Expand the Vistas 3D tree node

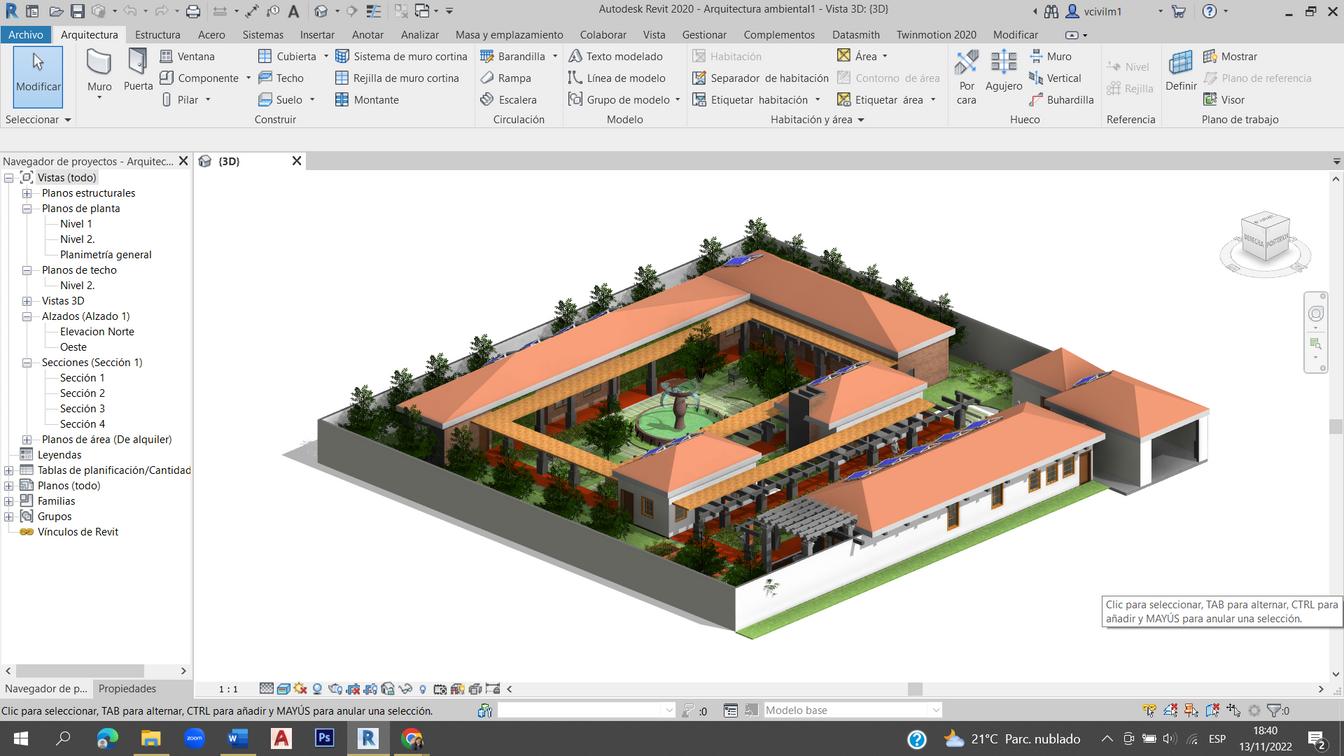click(27, 301)
